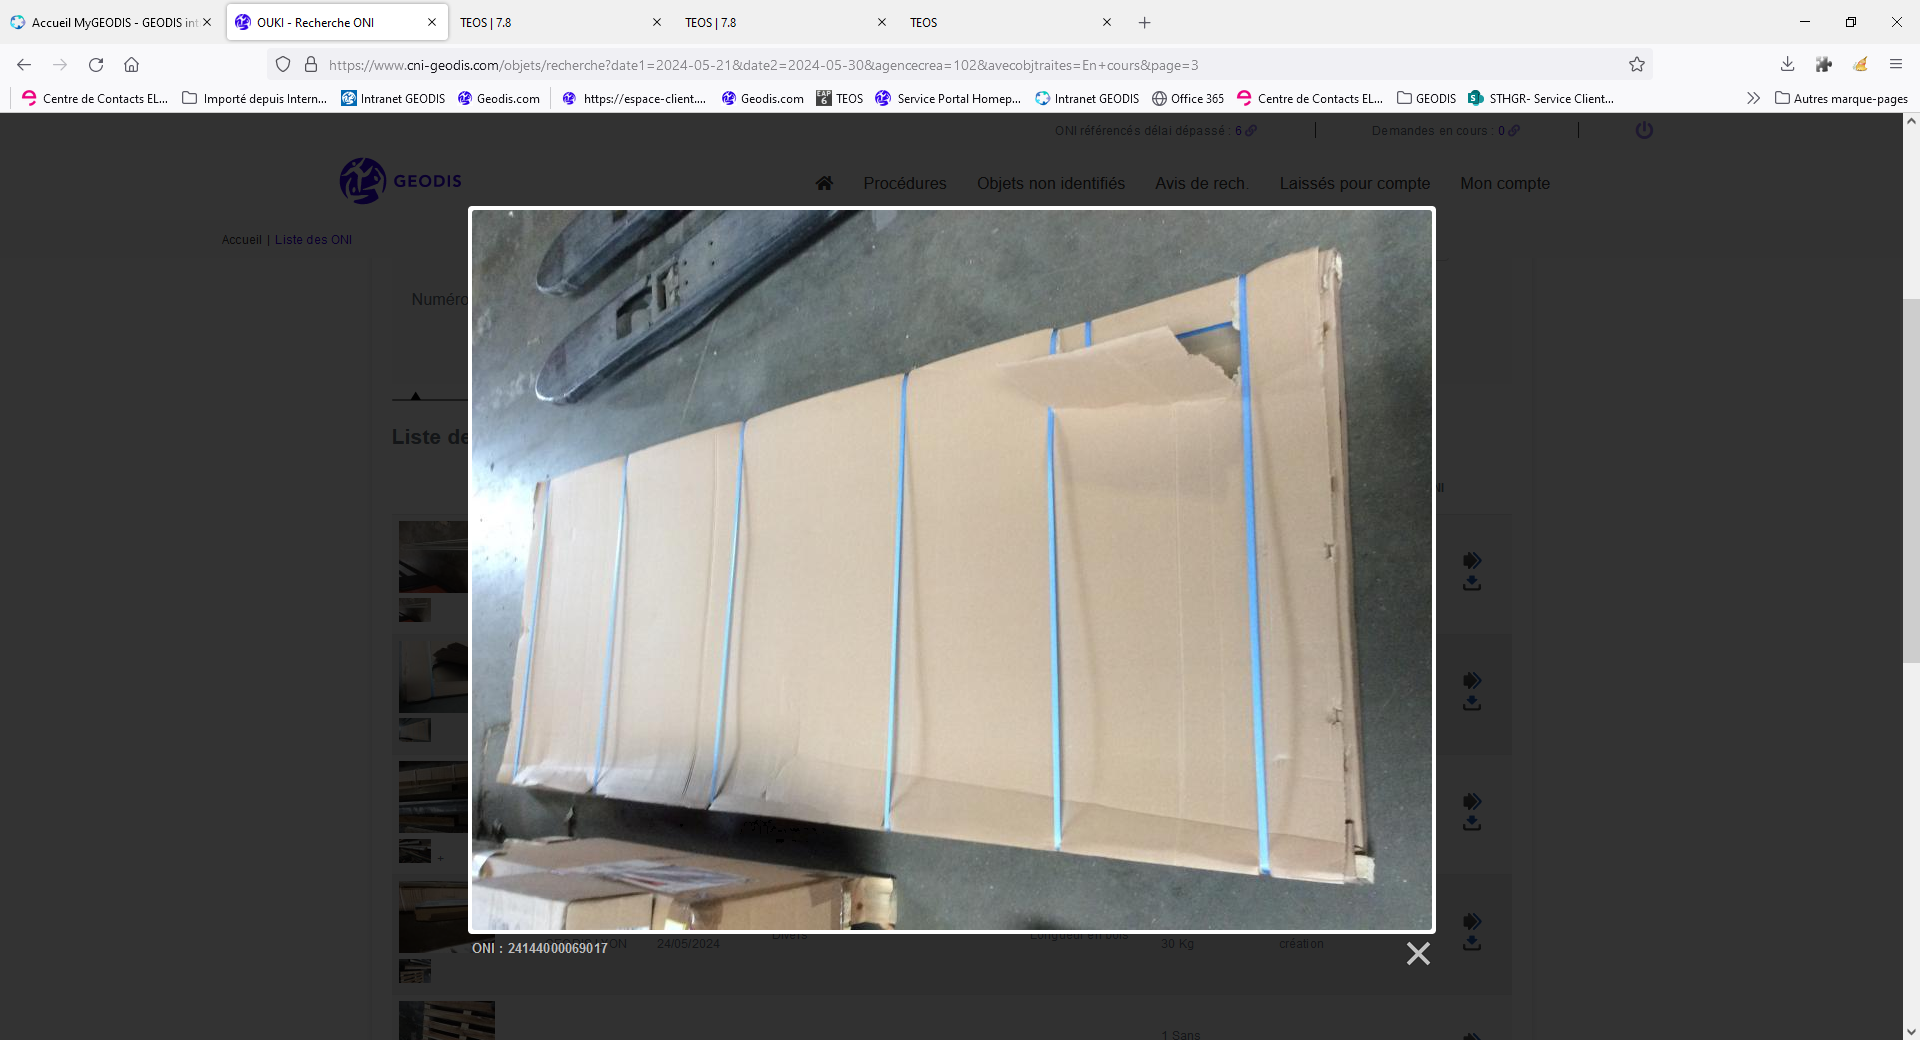Viewport: 1920px width, 1040px height.
Task: Open a new browser tab
Action: click(x=1144, y=22)
